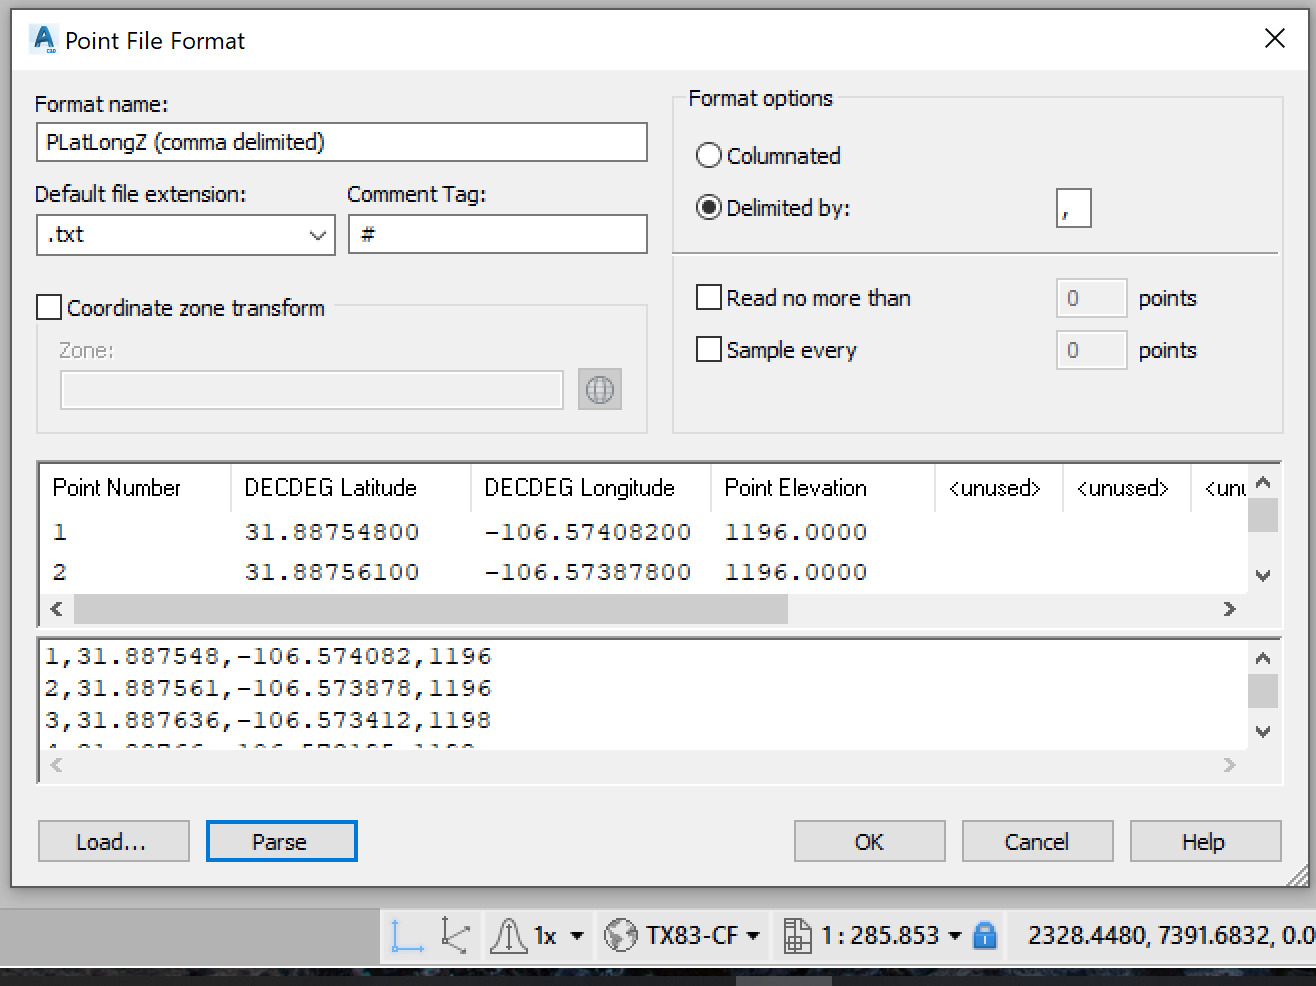Viewport: 1316px width, 986px height.
Task: Check Read no more than points option
Action: click(x=709, y=297)
